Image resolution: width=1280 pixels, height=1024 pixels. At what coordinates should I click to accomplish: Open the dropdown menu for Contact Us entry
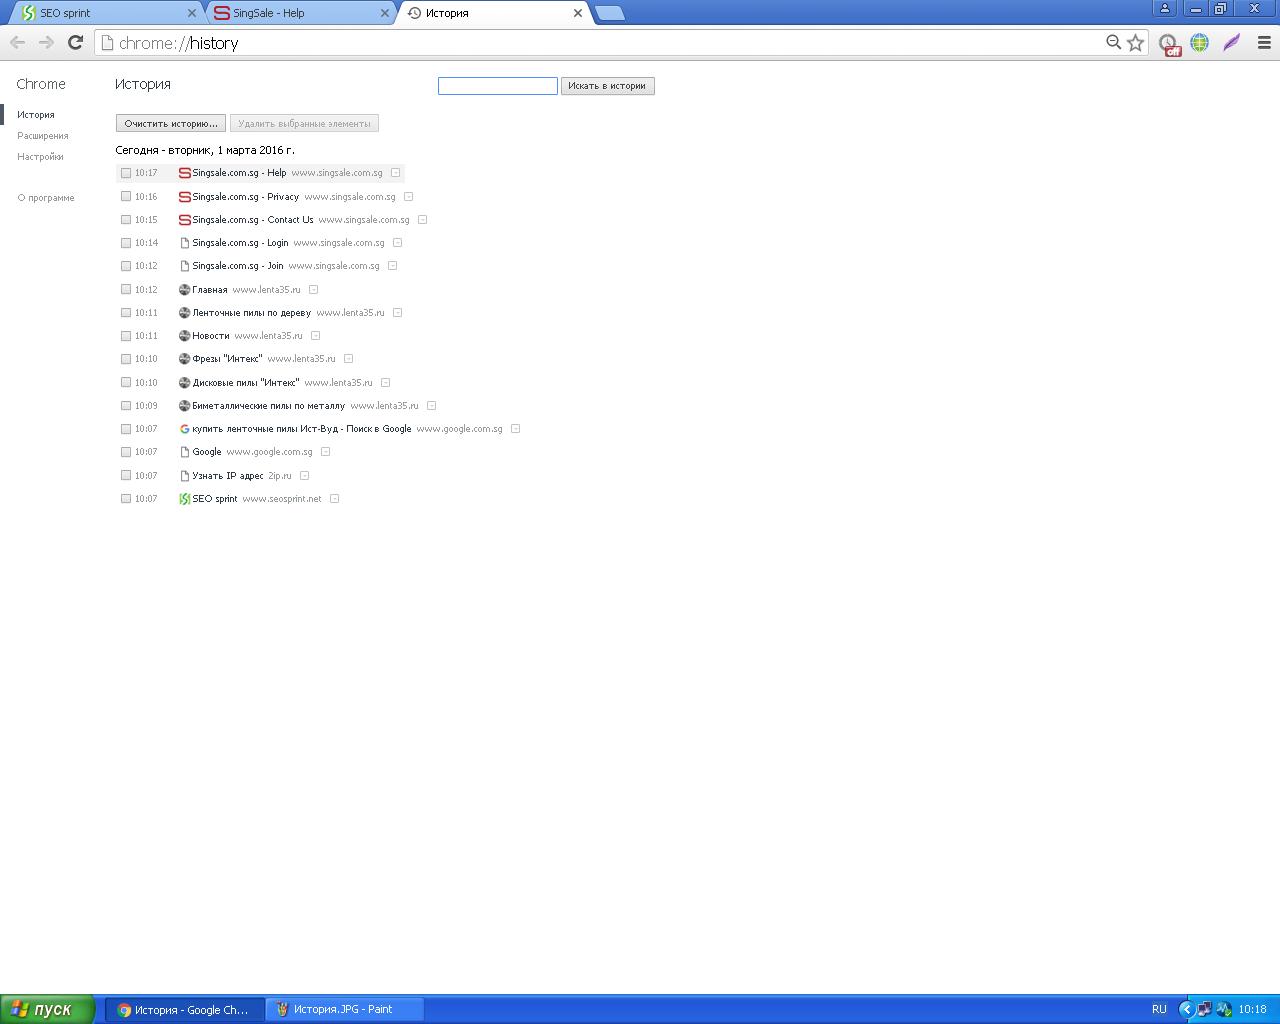click(x=422, y=220)
